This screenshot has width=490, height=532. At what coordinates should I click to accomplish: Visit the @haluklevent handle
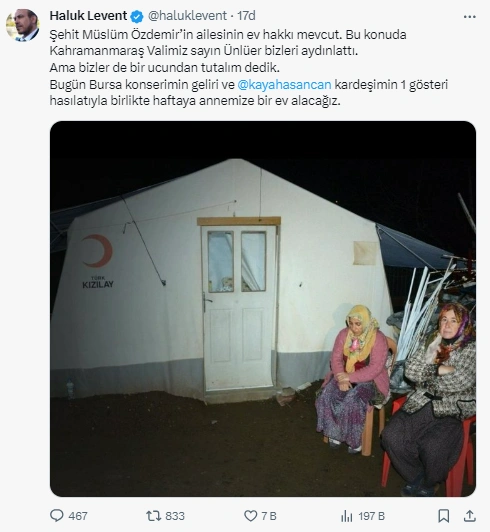coord(187,16)
